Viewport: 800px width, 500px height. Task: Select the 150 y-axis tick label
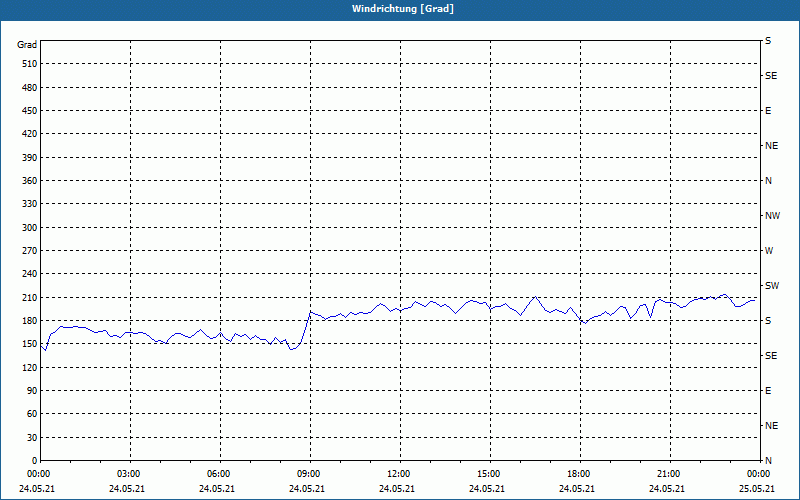[30, 344]
